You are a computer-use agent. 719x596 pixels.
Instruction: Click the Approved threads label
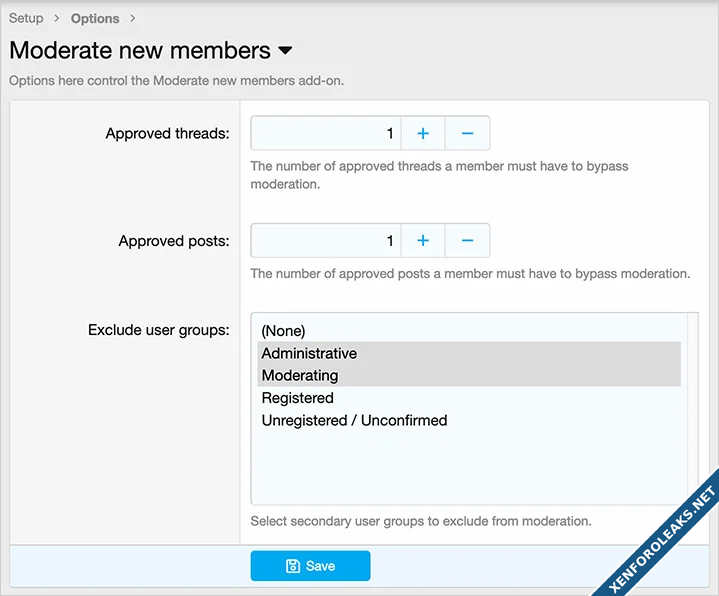(167, 133)
